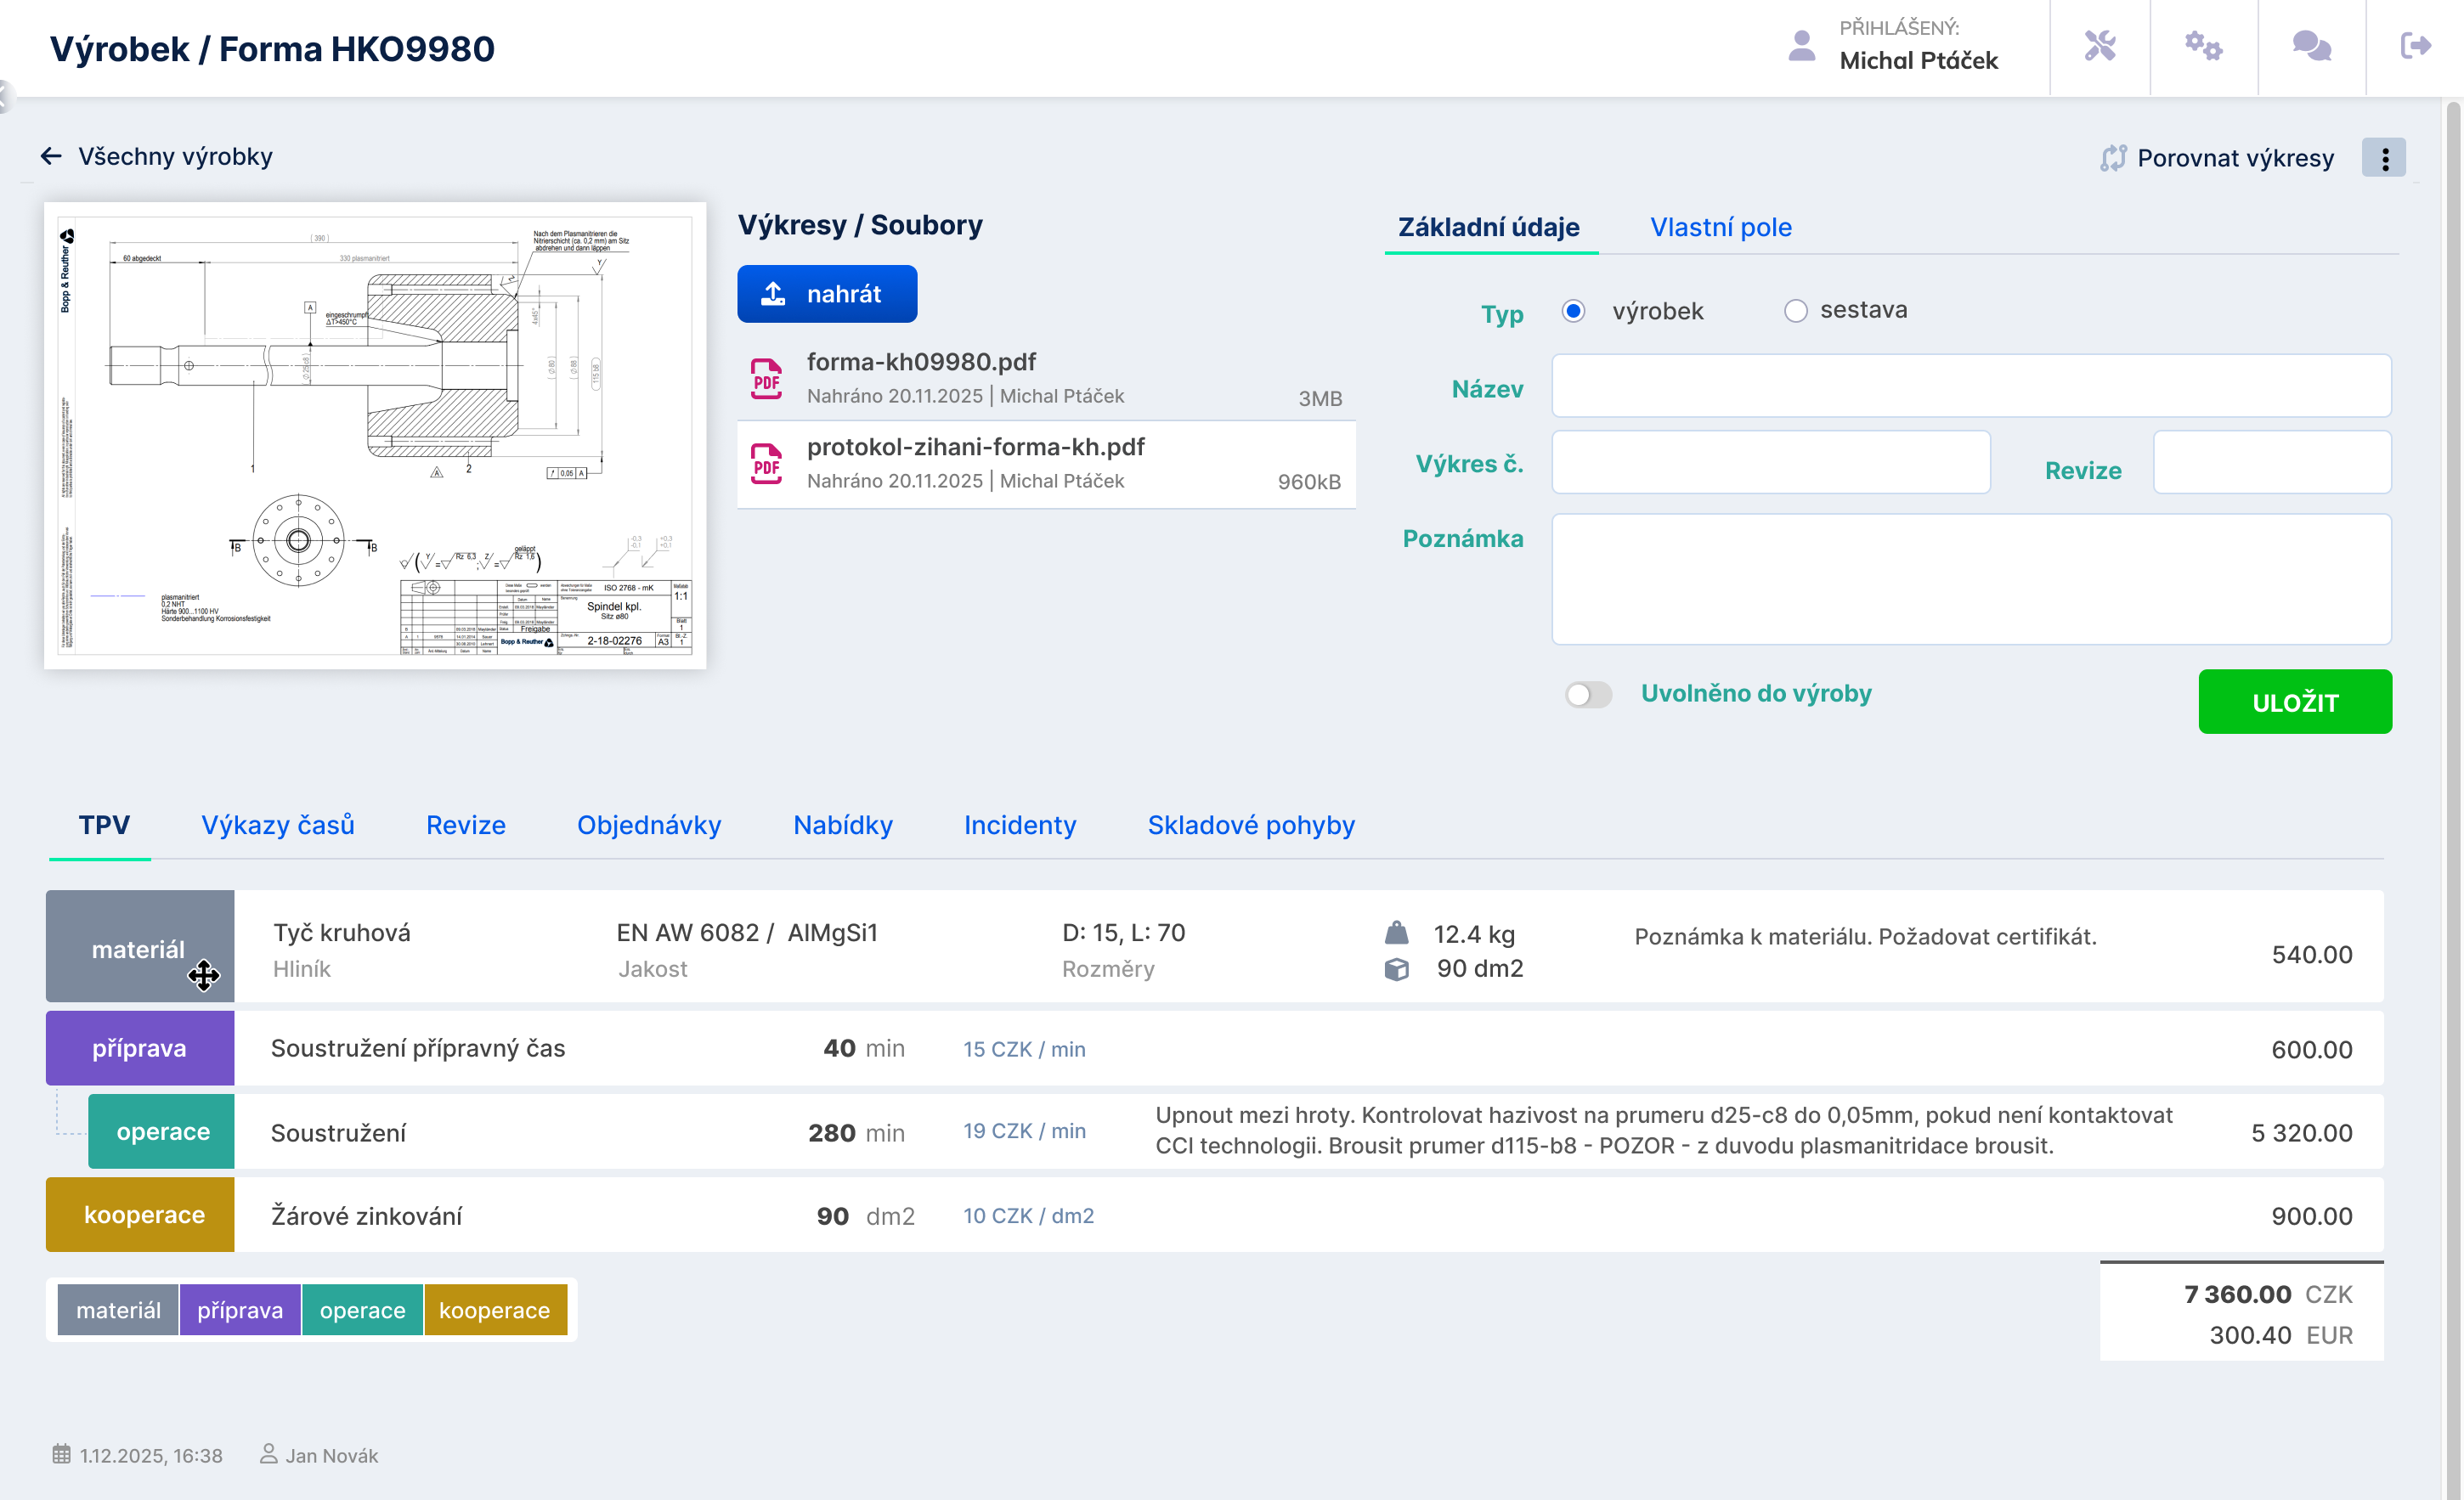
Task: Select the sestava radio option
Action: click(1795, 311)
